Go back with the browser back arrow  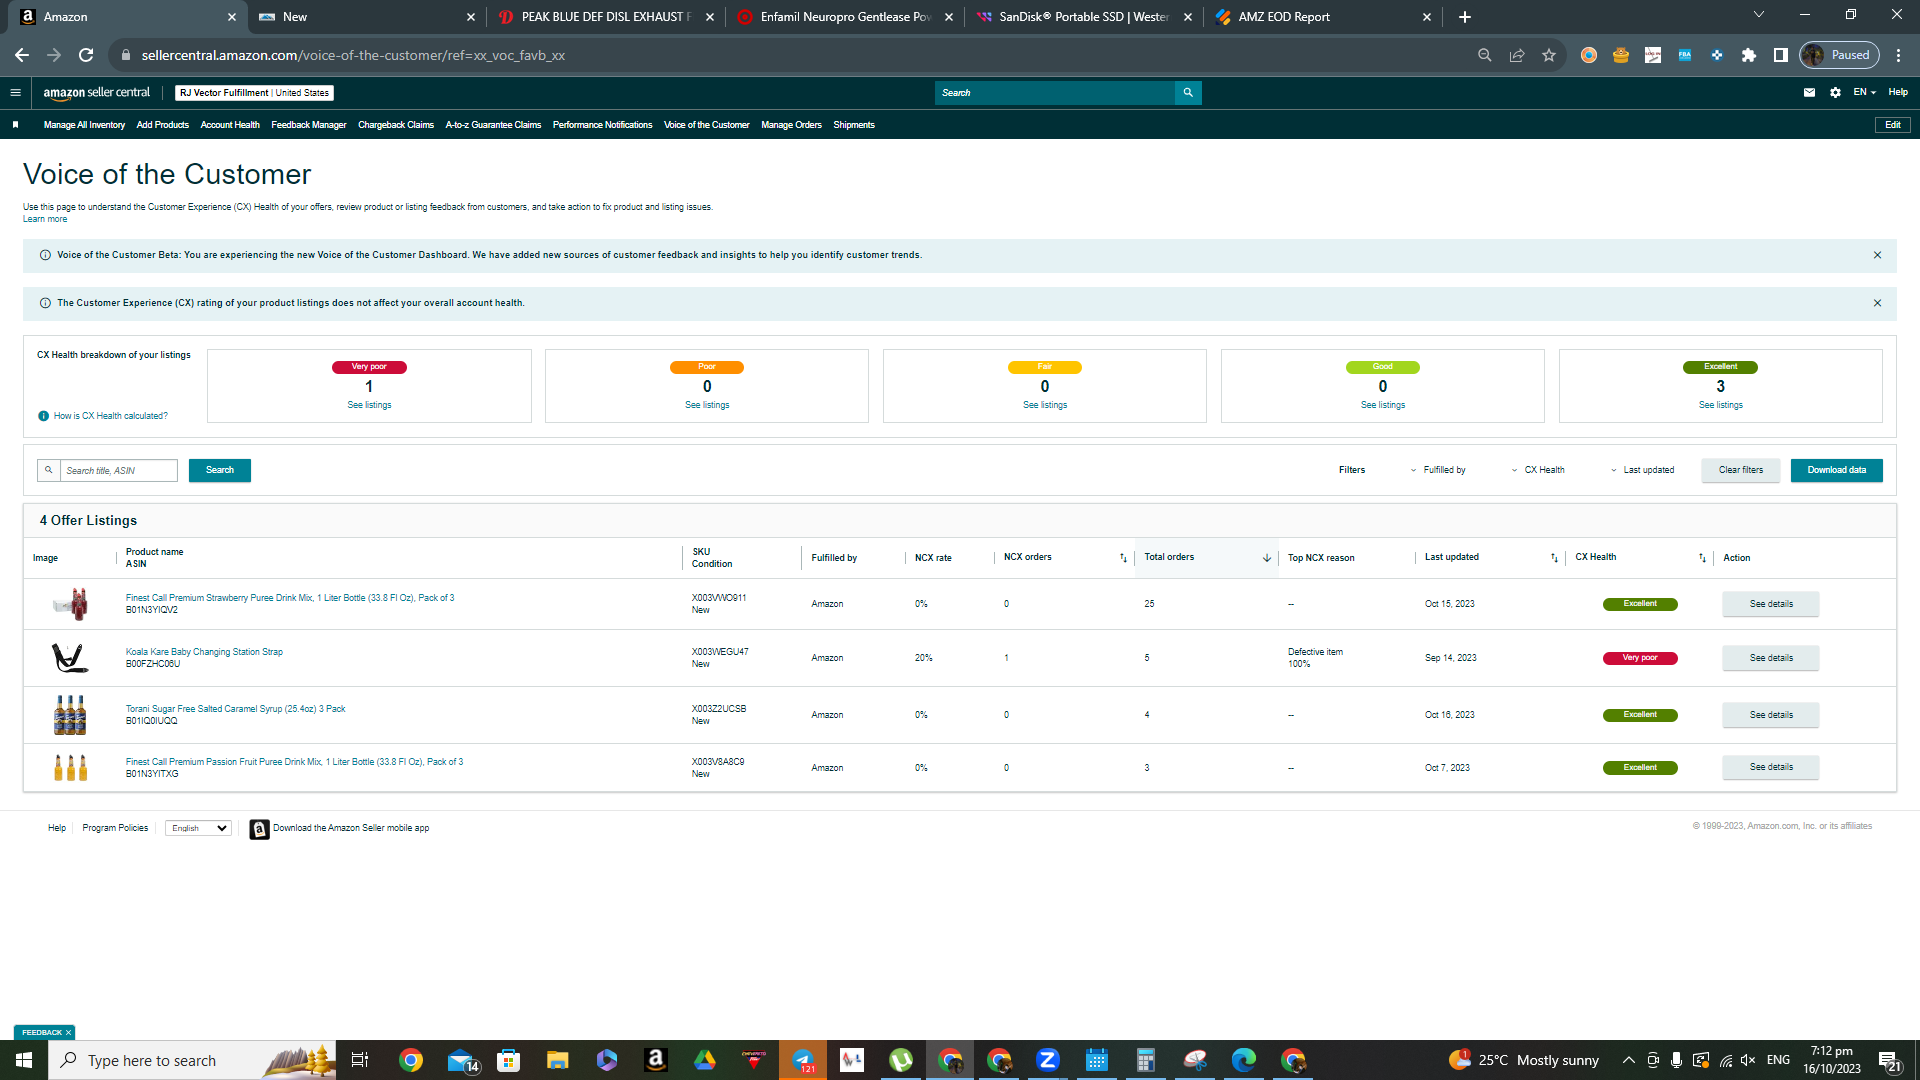click(x=22, y=55)
